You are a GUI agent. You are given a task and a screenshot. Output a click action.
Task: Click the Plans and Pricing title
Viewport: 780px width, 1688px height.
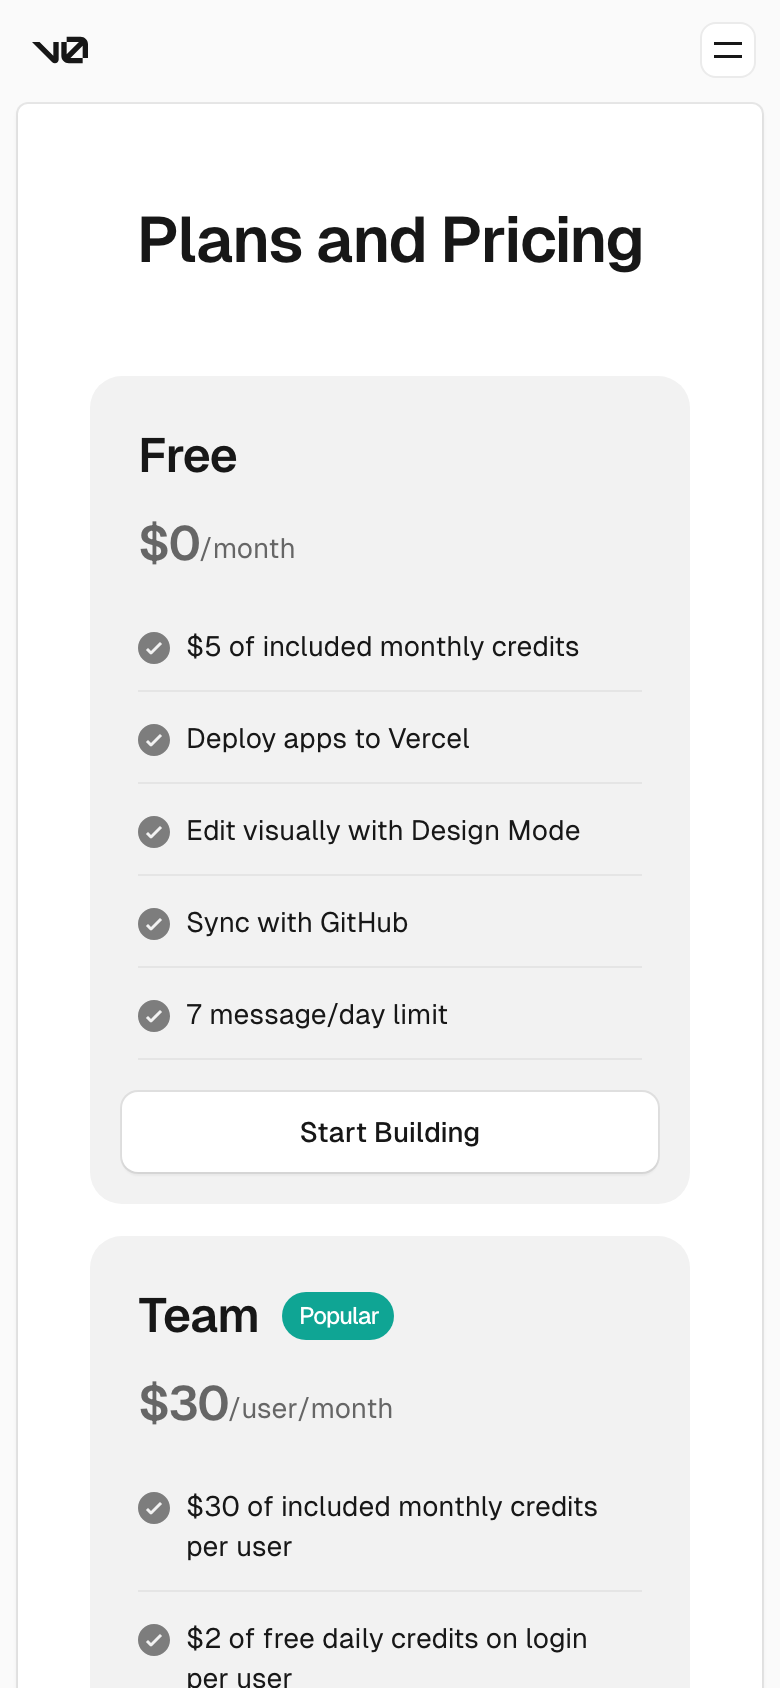390,241
